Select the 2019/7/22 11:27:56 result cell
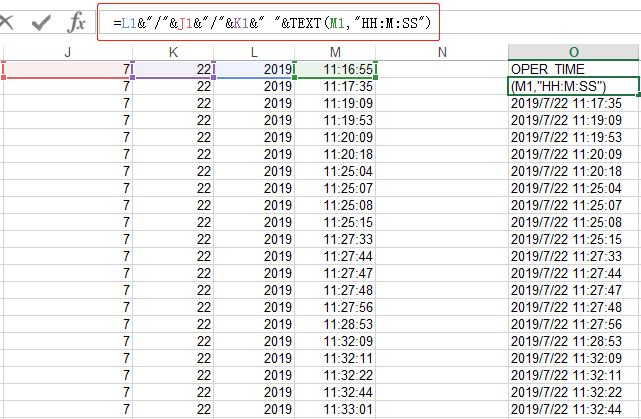641x419 pixels. point(574,325)
